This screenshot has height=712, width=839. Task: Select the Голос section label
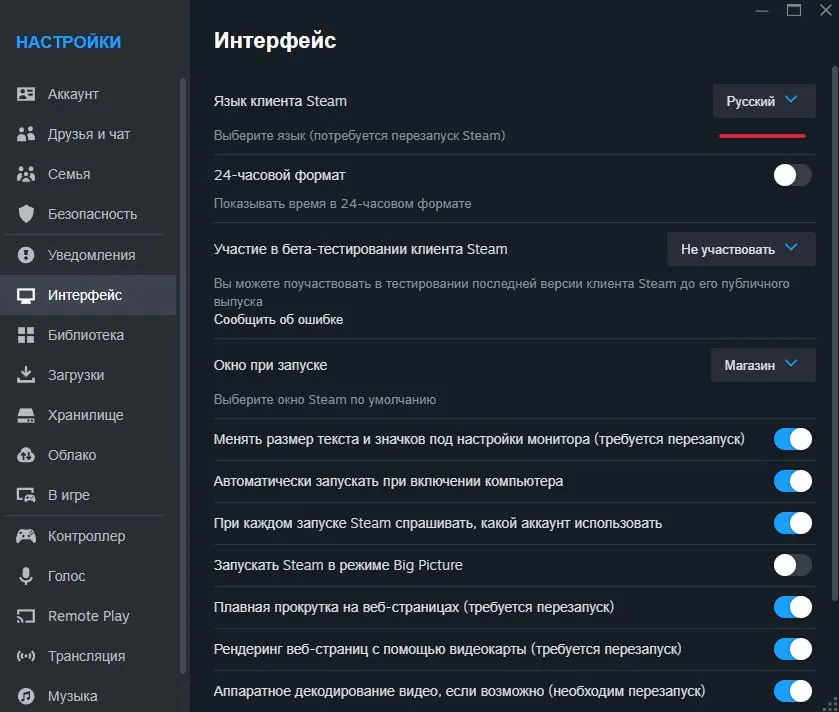66,576
